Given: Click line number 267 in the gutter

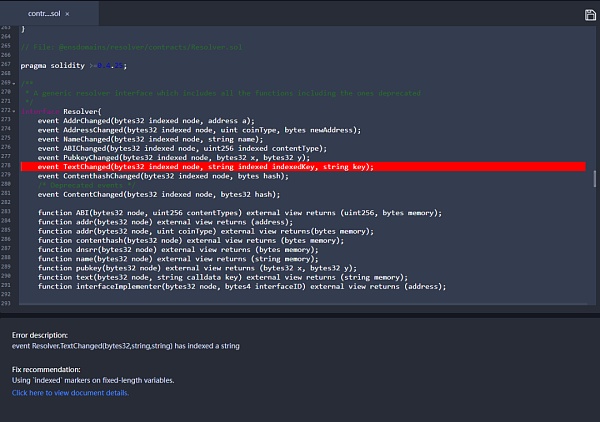Looking at the screenshot, I should (x=8, y=64).
